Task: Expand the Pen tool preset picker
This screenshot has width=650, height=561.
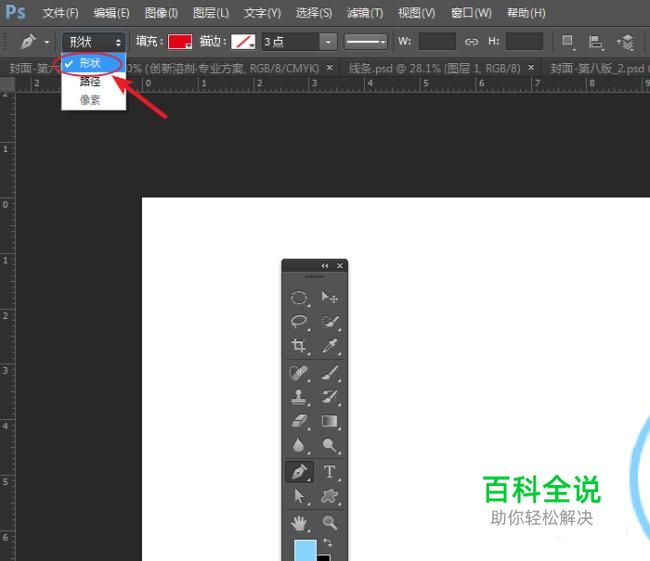Action: coord(47,42)
